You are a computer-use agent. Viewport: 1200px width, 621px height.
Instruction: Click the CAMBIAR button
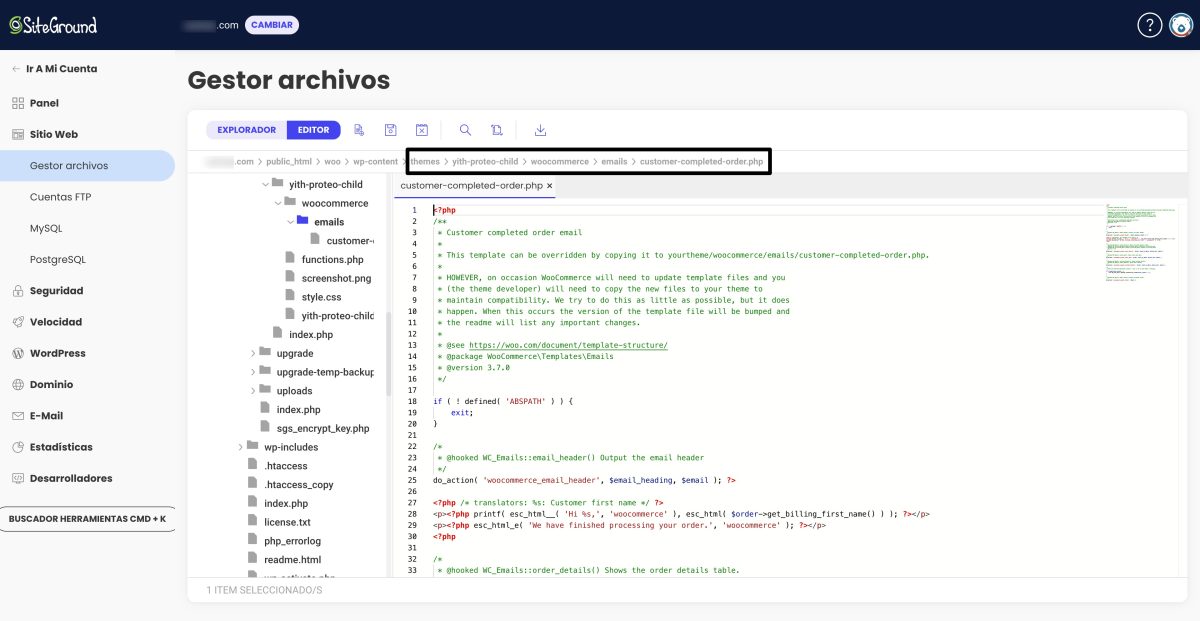point(271,25)
